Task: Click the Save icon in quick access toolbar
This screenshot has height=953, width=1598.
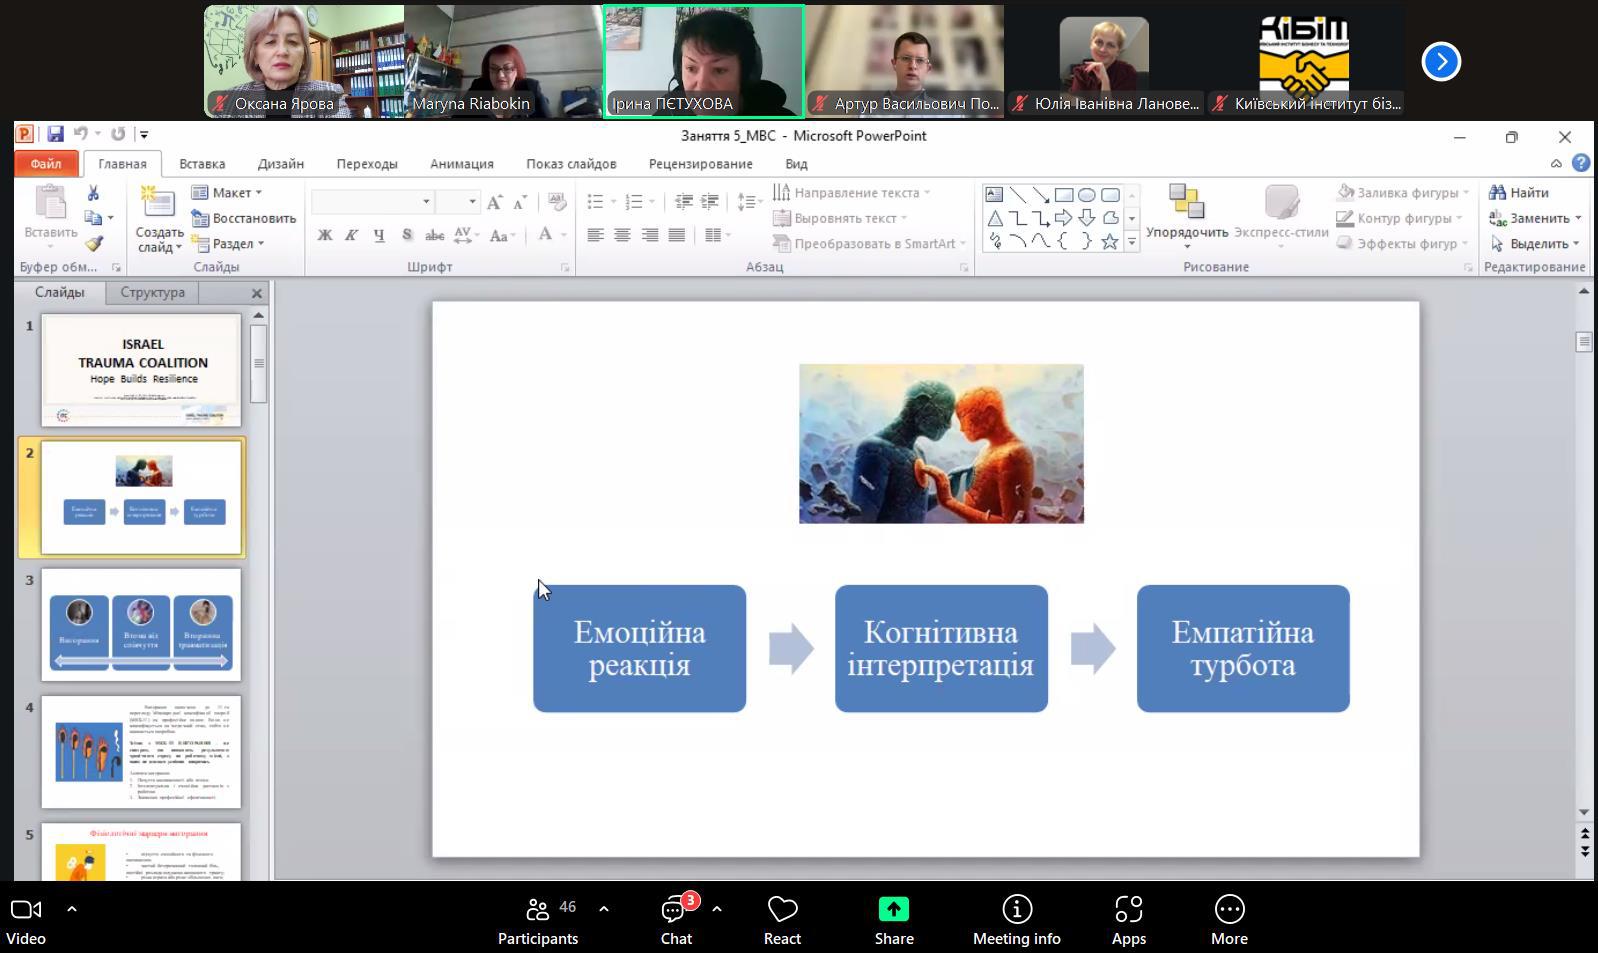Action: point(55,134)
